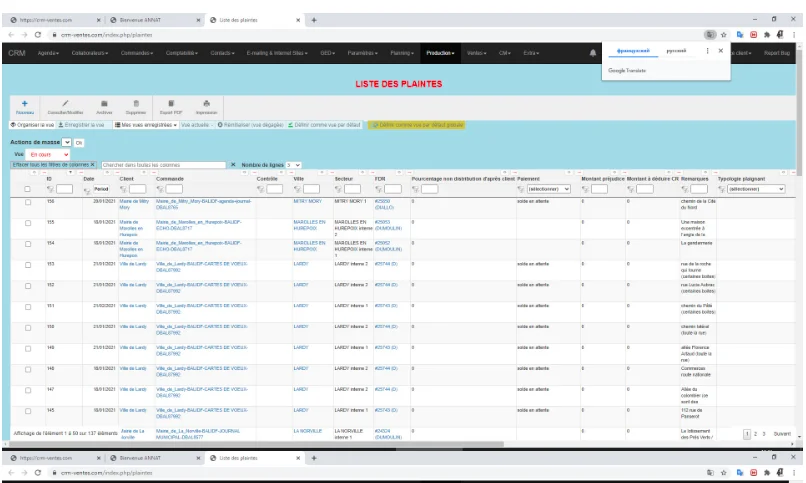The width and height of the screenshot is (806, 483).
Task: Open the Typologie plaignant filter dropdown
Action: point(756,188)
